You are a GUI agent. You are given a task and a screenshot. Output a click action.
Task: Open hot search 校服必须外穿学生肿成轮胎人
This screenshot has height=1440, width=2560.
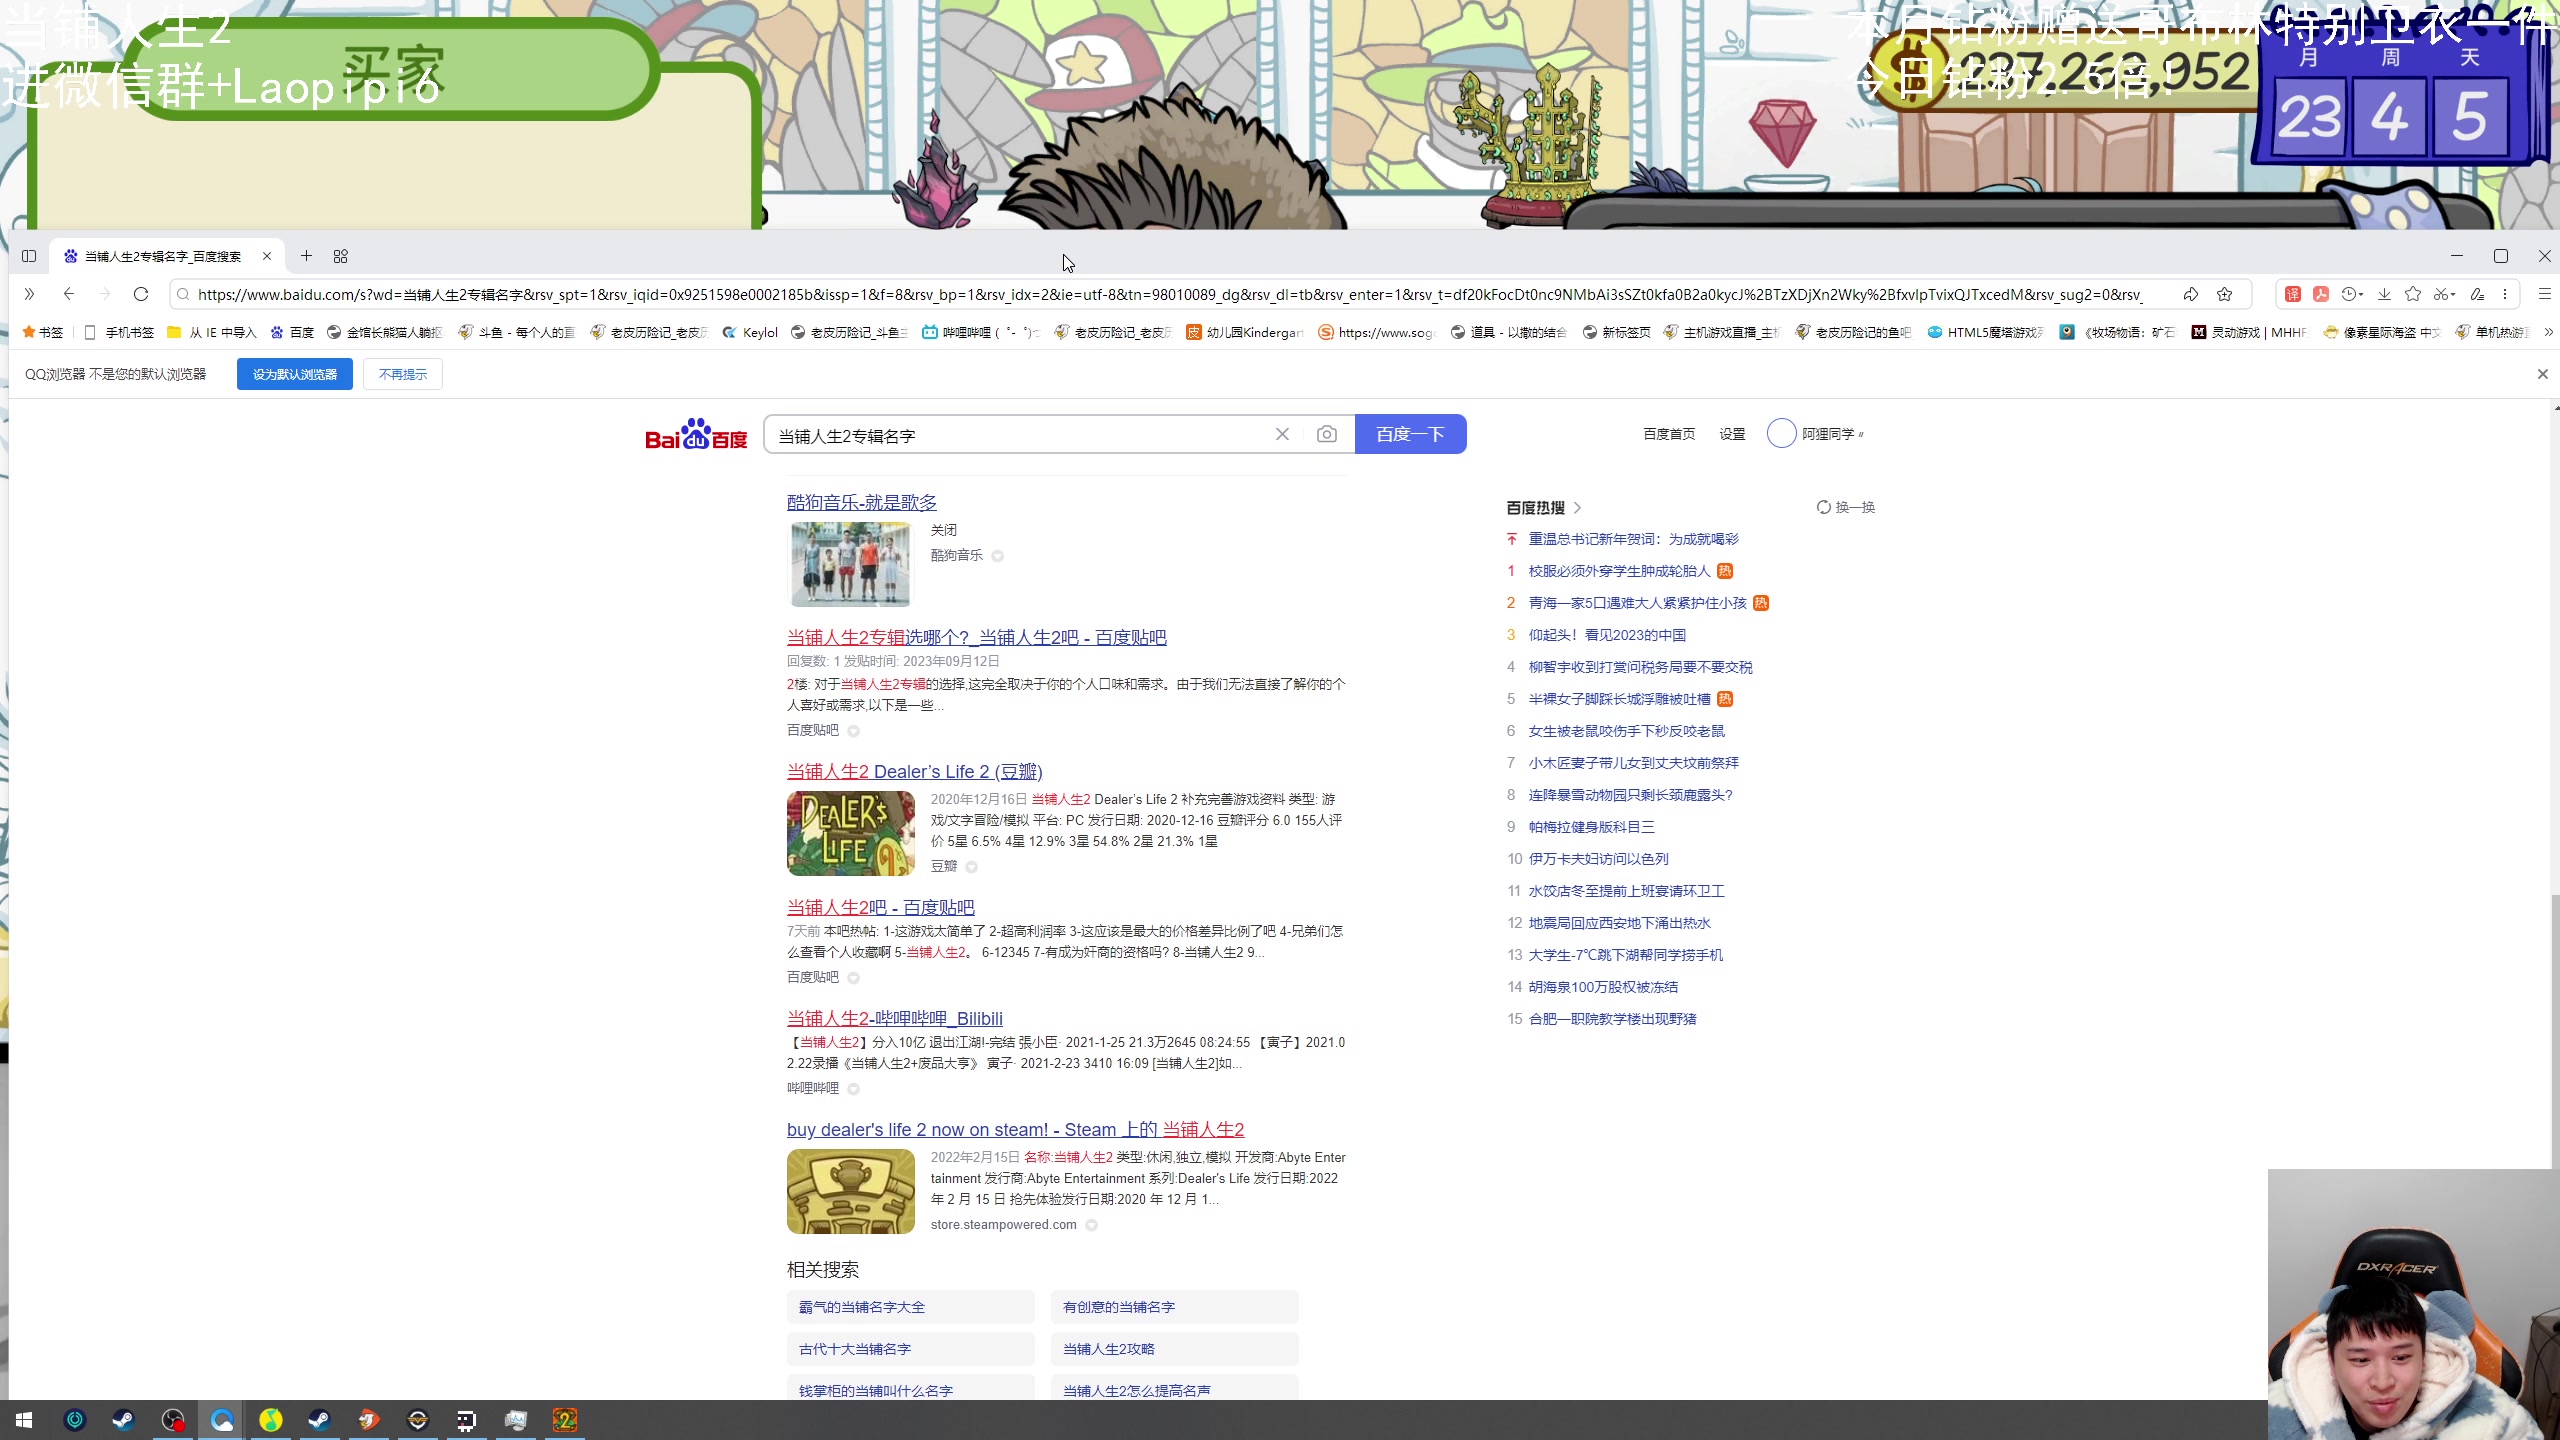pos(1620,571)
